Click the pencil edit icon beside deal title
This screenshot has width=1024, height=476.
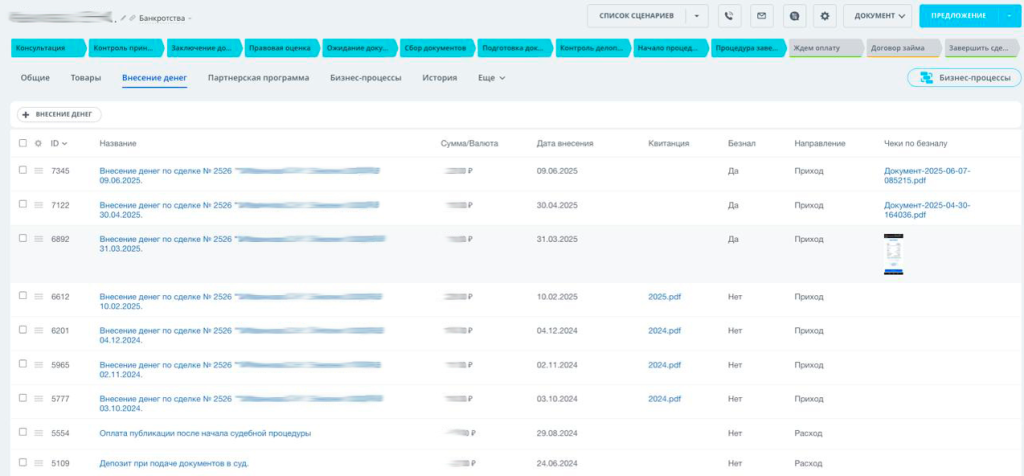pos(123,18)
